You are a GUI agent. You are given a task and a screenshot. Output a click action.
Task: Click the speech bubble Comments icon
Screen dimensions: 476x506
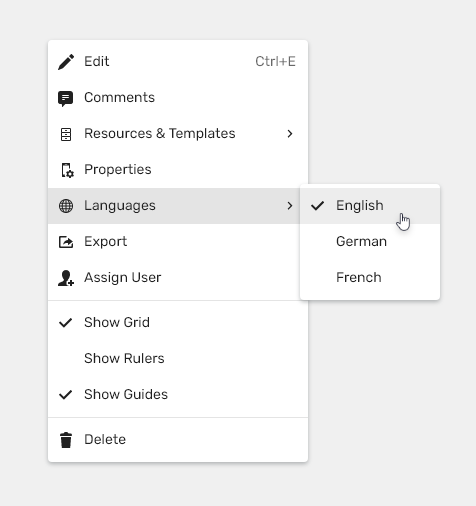(66, 98)
